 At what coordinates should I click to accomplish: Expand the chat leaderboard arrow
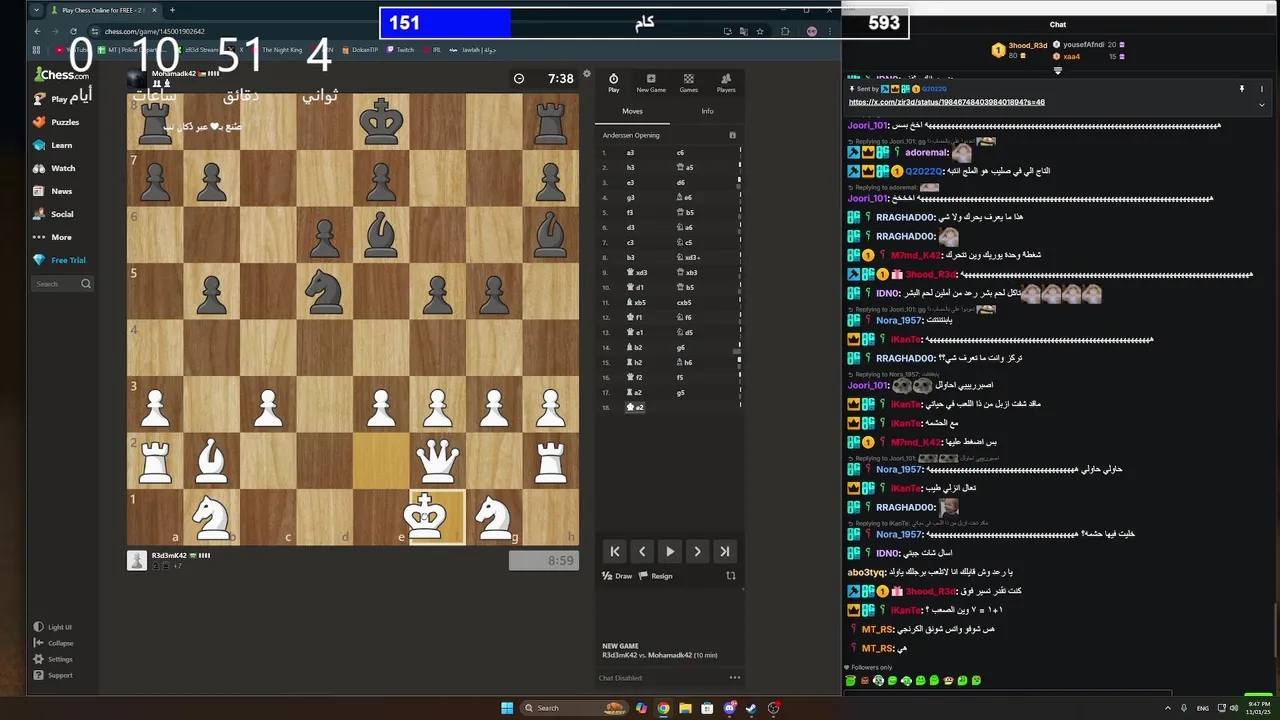point(1058,71)
